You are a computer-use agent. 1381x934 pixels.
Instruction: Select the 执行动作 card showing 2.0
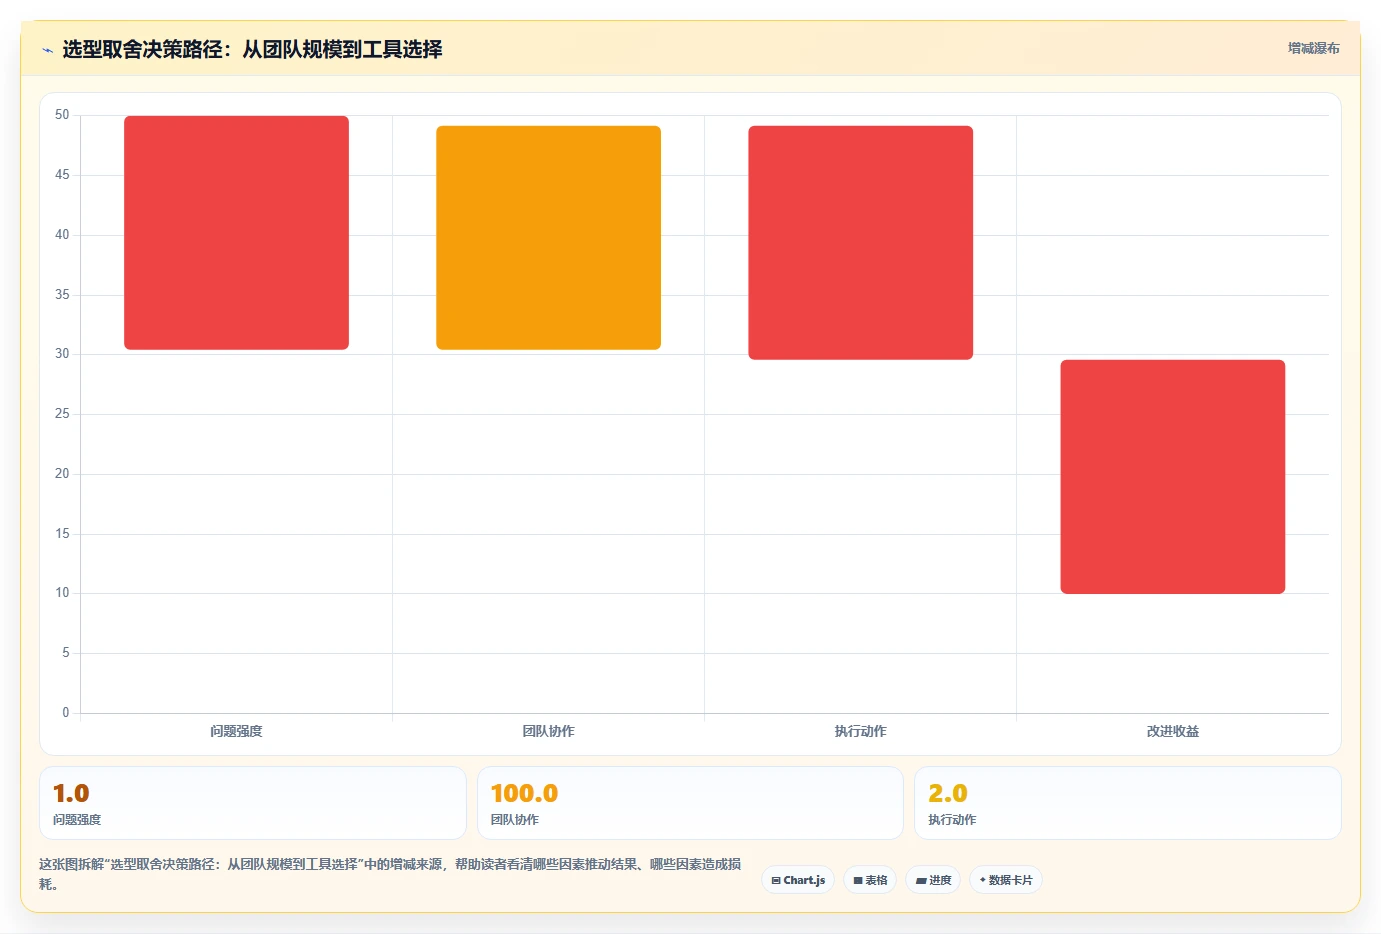coord(1127,803)
